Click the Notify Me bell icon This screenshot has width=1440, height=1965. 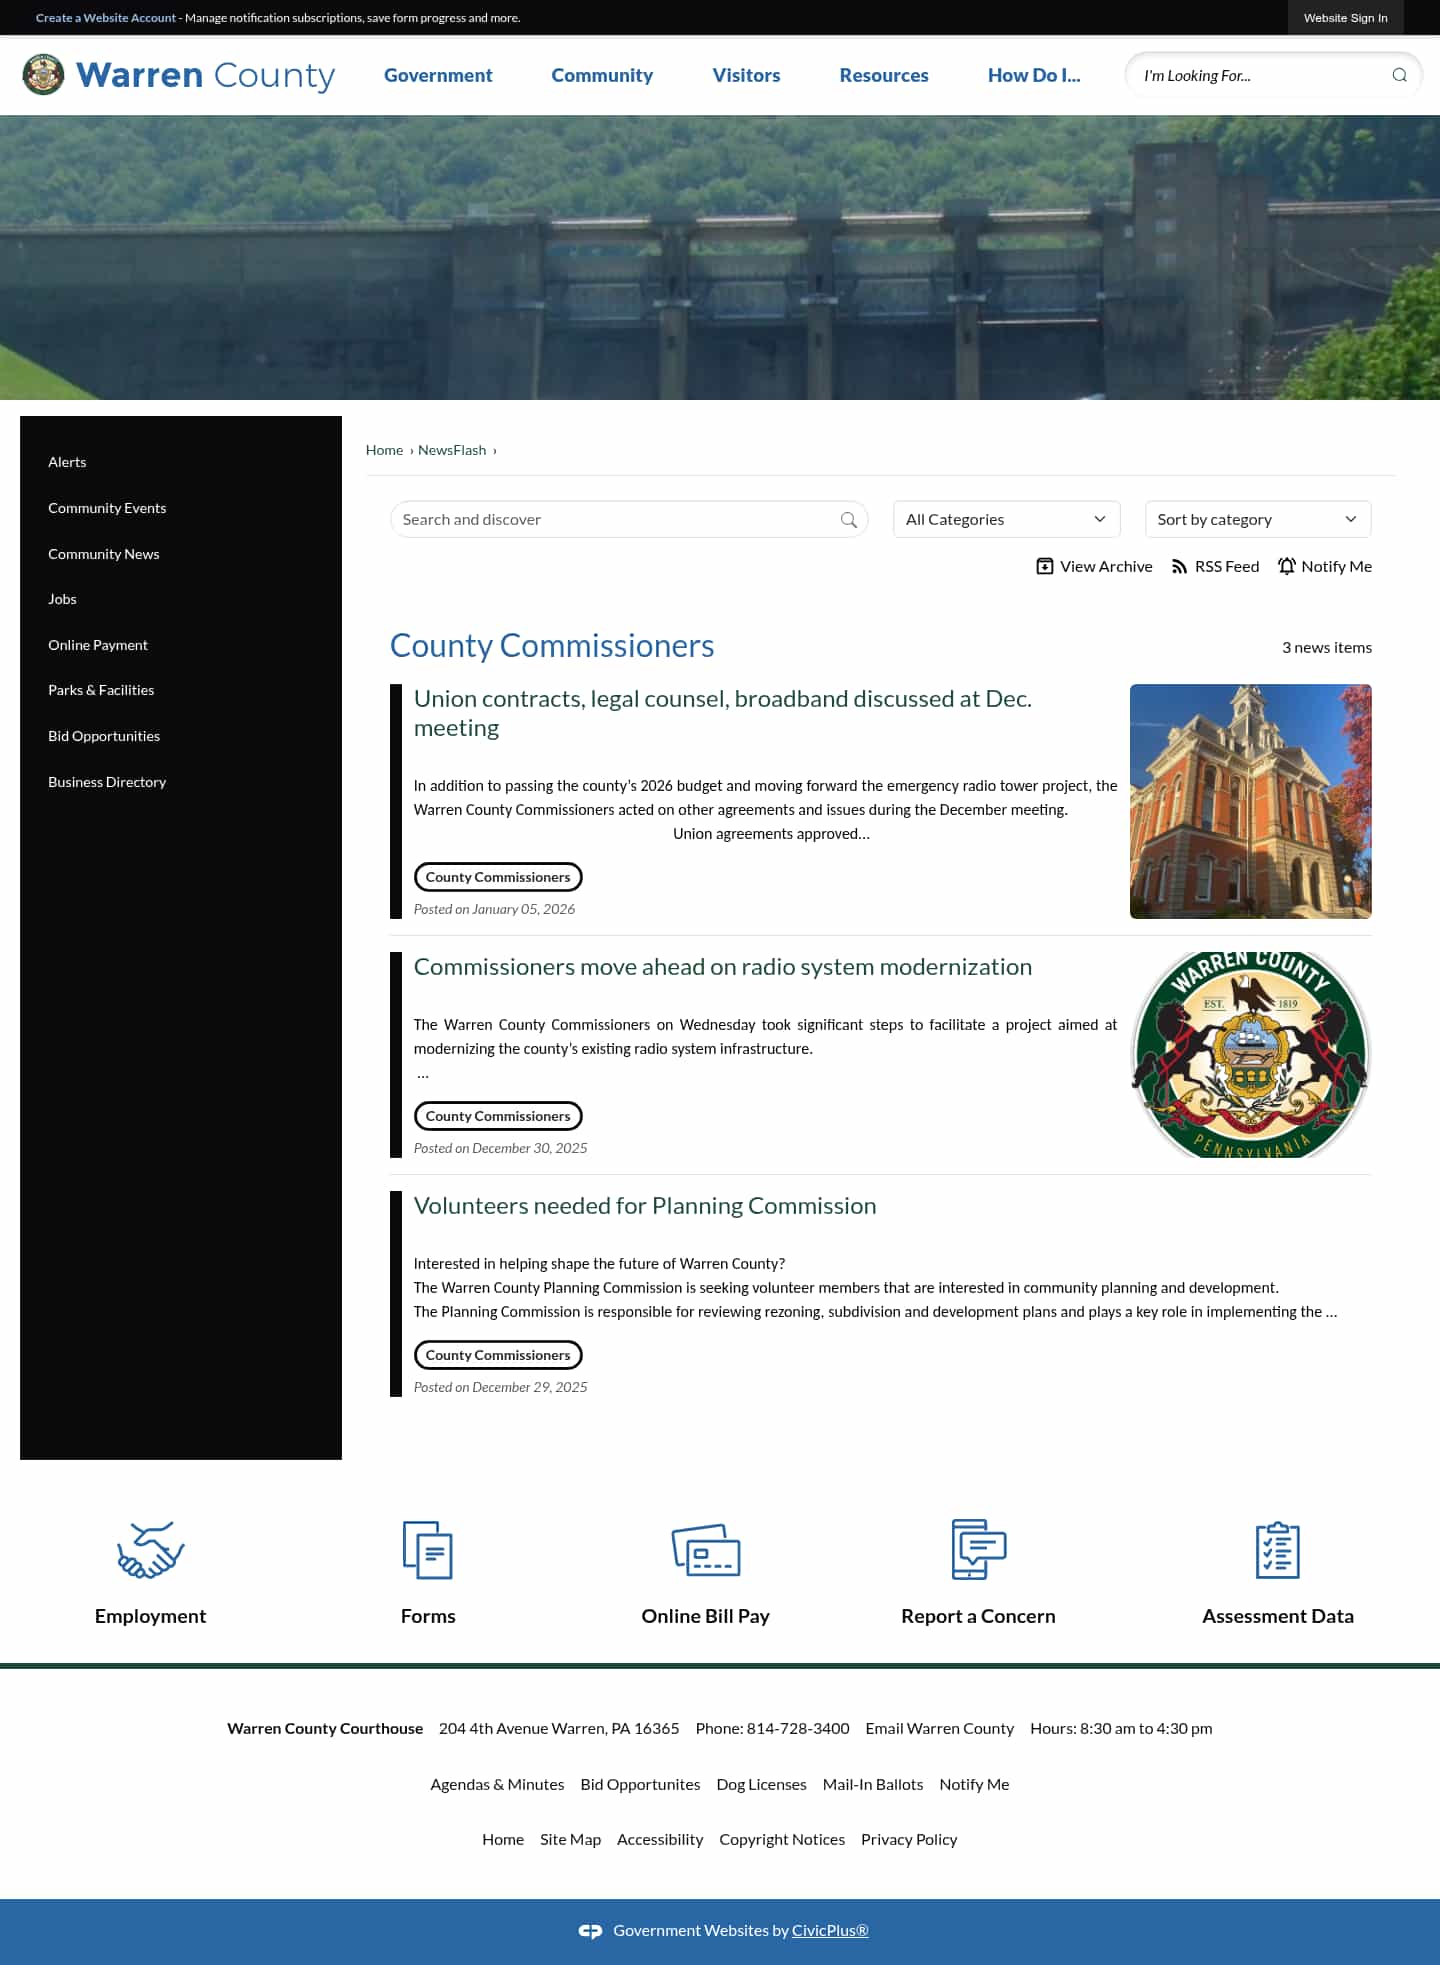[1286, 566]
